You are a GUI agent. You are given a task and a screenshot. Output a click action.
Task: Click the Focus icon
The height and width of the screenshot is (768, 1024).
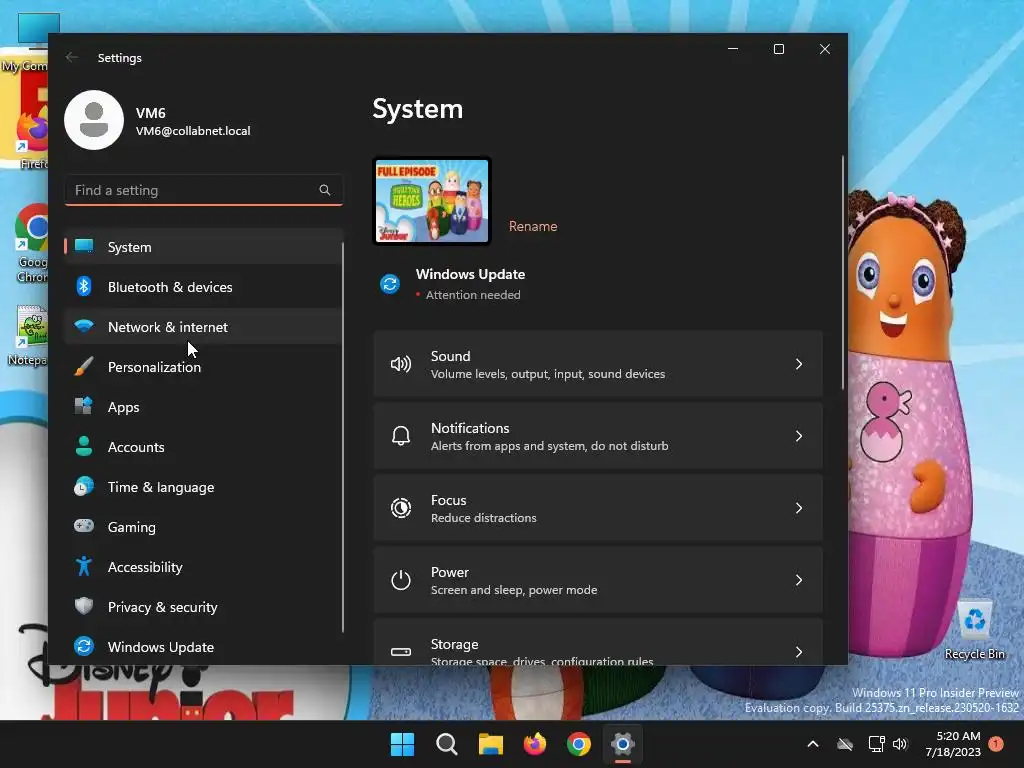click(401, 507)
